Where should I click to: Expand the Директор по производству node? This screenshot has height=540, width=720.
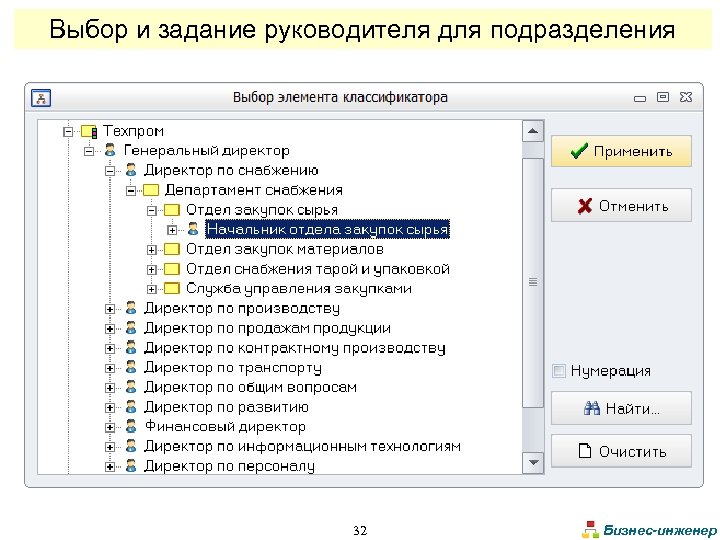110,309
